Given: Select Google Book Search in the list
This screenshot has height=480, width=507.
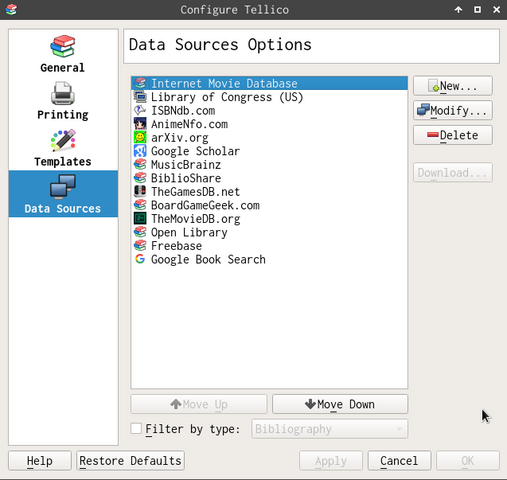Looking at the screenshot, I should pyautogui.click(x=208, y=259).
